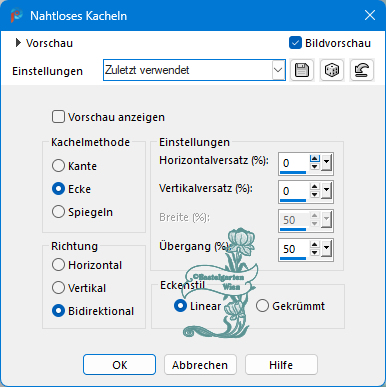386x387 pixels.
Task: Open the Horizontalversatz slider dropdown arrow
Action: click(x=327, y=162)
